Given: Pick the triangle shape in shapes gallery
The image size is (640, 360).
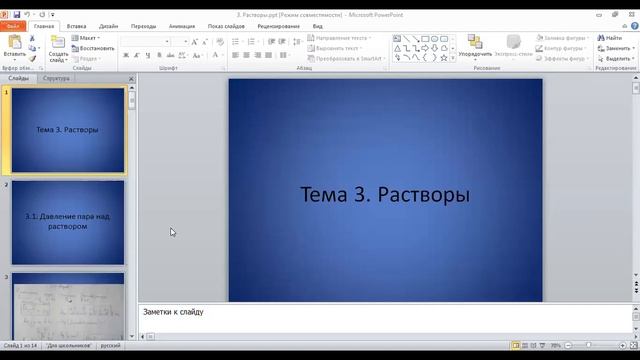Looking at the screenshot, I should tap(397, 49).
